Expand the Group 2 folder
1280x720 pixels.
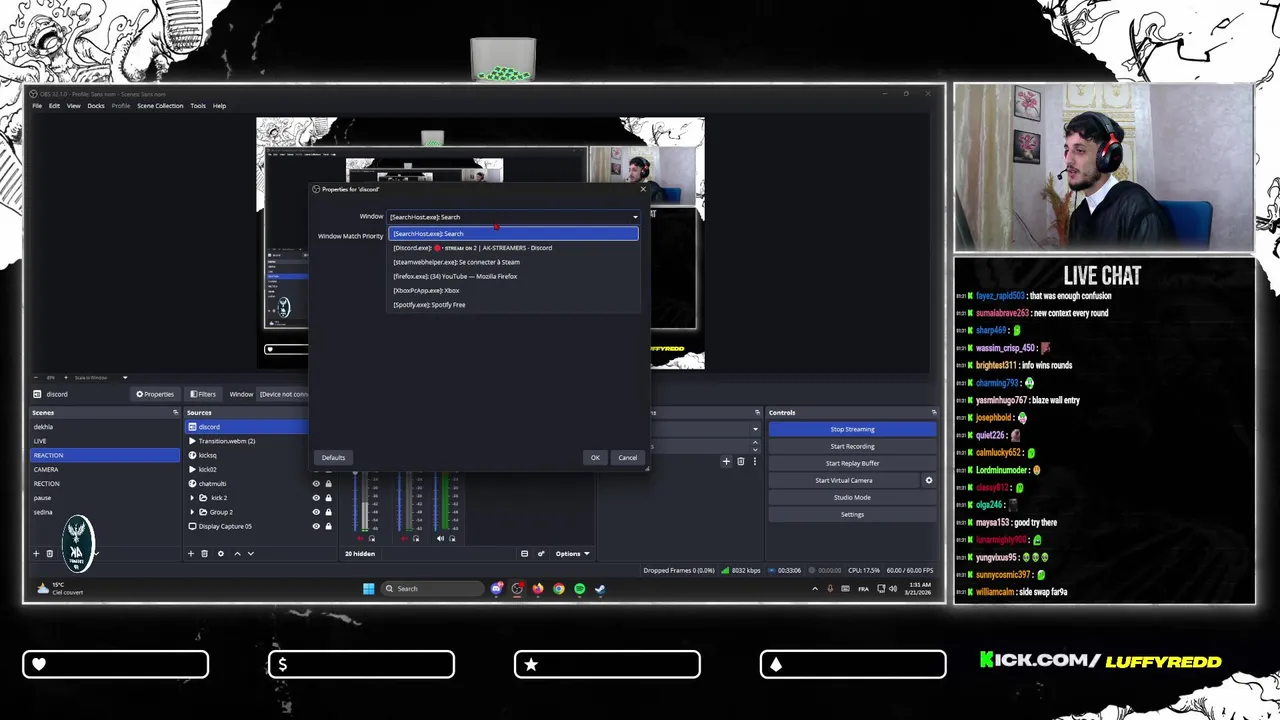(x=192, y=512)
